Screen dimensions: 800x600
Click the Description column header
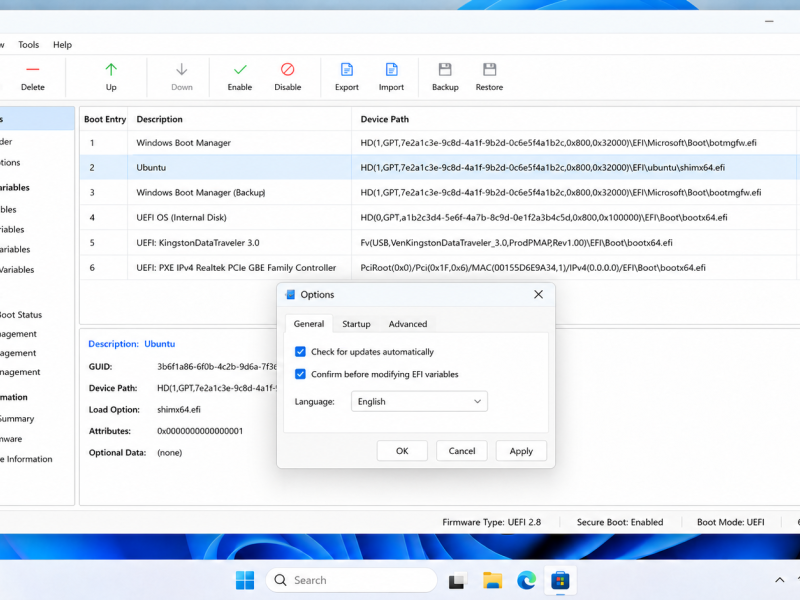click(239, 119)
